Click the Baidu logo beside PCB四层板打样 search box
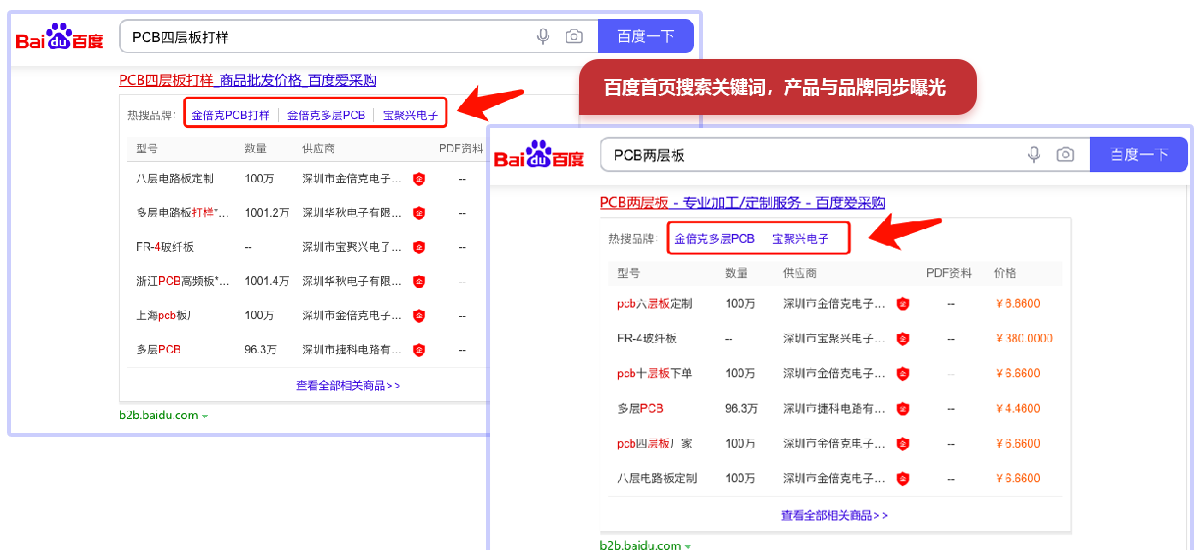The height and width of the screenshot is (550, 1200). tap(59, 38)
